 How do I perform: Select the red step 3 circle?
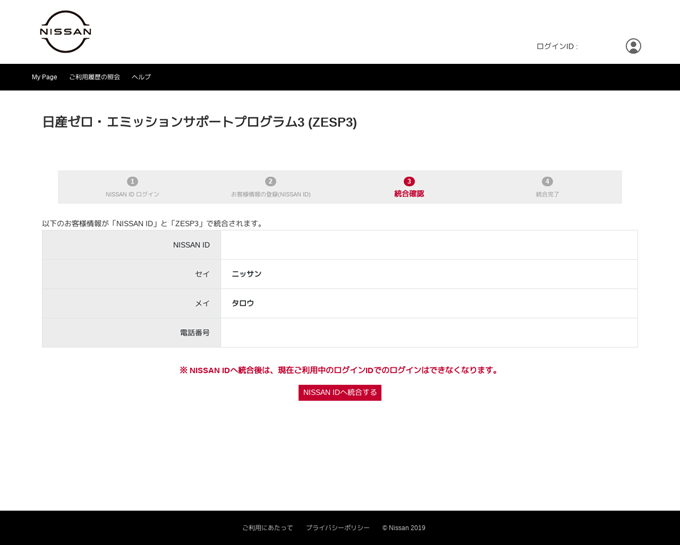pos(409,181)
